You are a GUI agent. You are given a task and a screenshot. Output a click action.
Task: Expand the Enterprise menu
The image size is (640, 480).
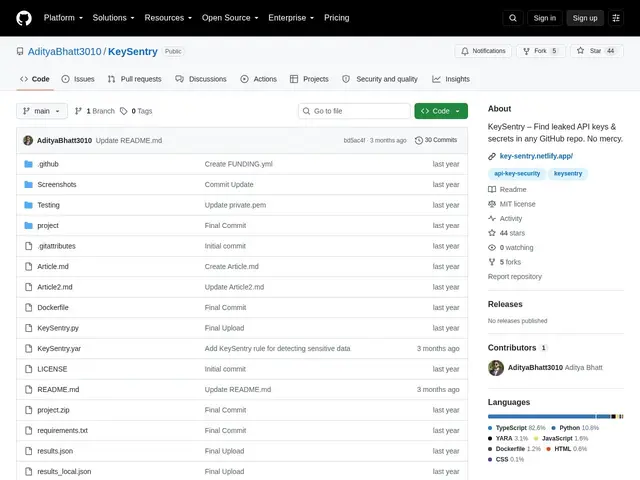pos(291,18)
